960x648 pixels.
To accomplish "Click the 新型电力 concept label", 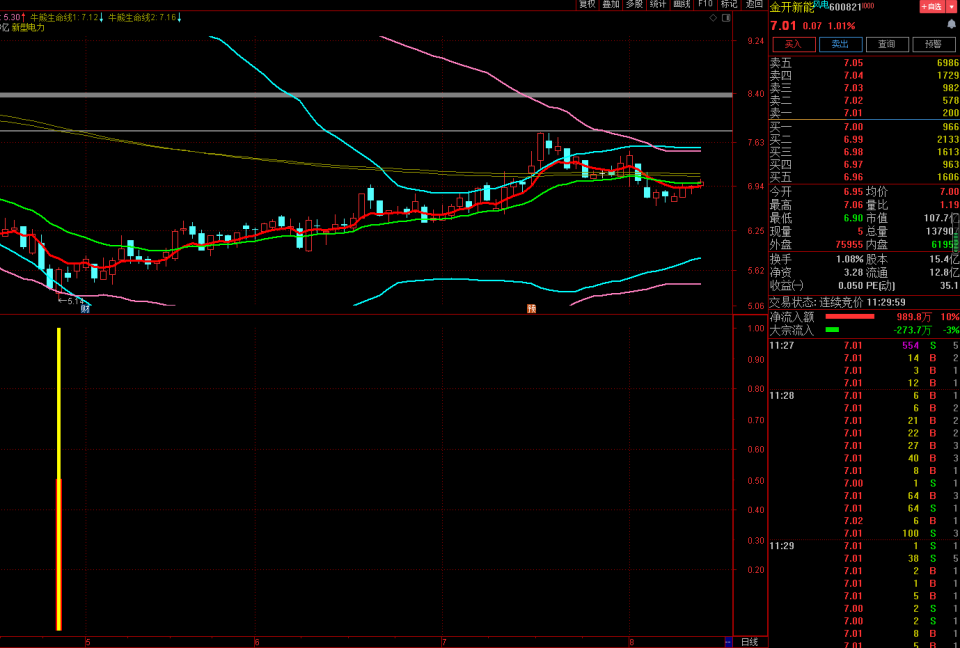I will [x=28, y=28].
